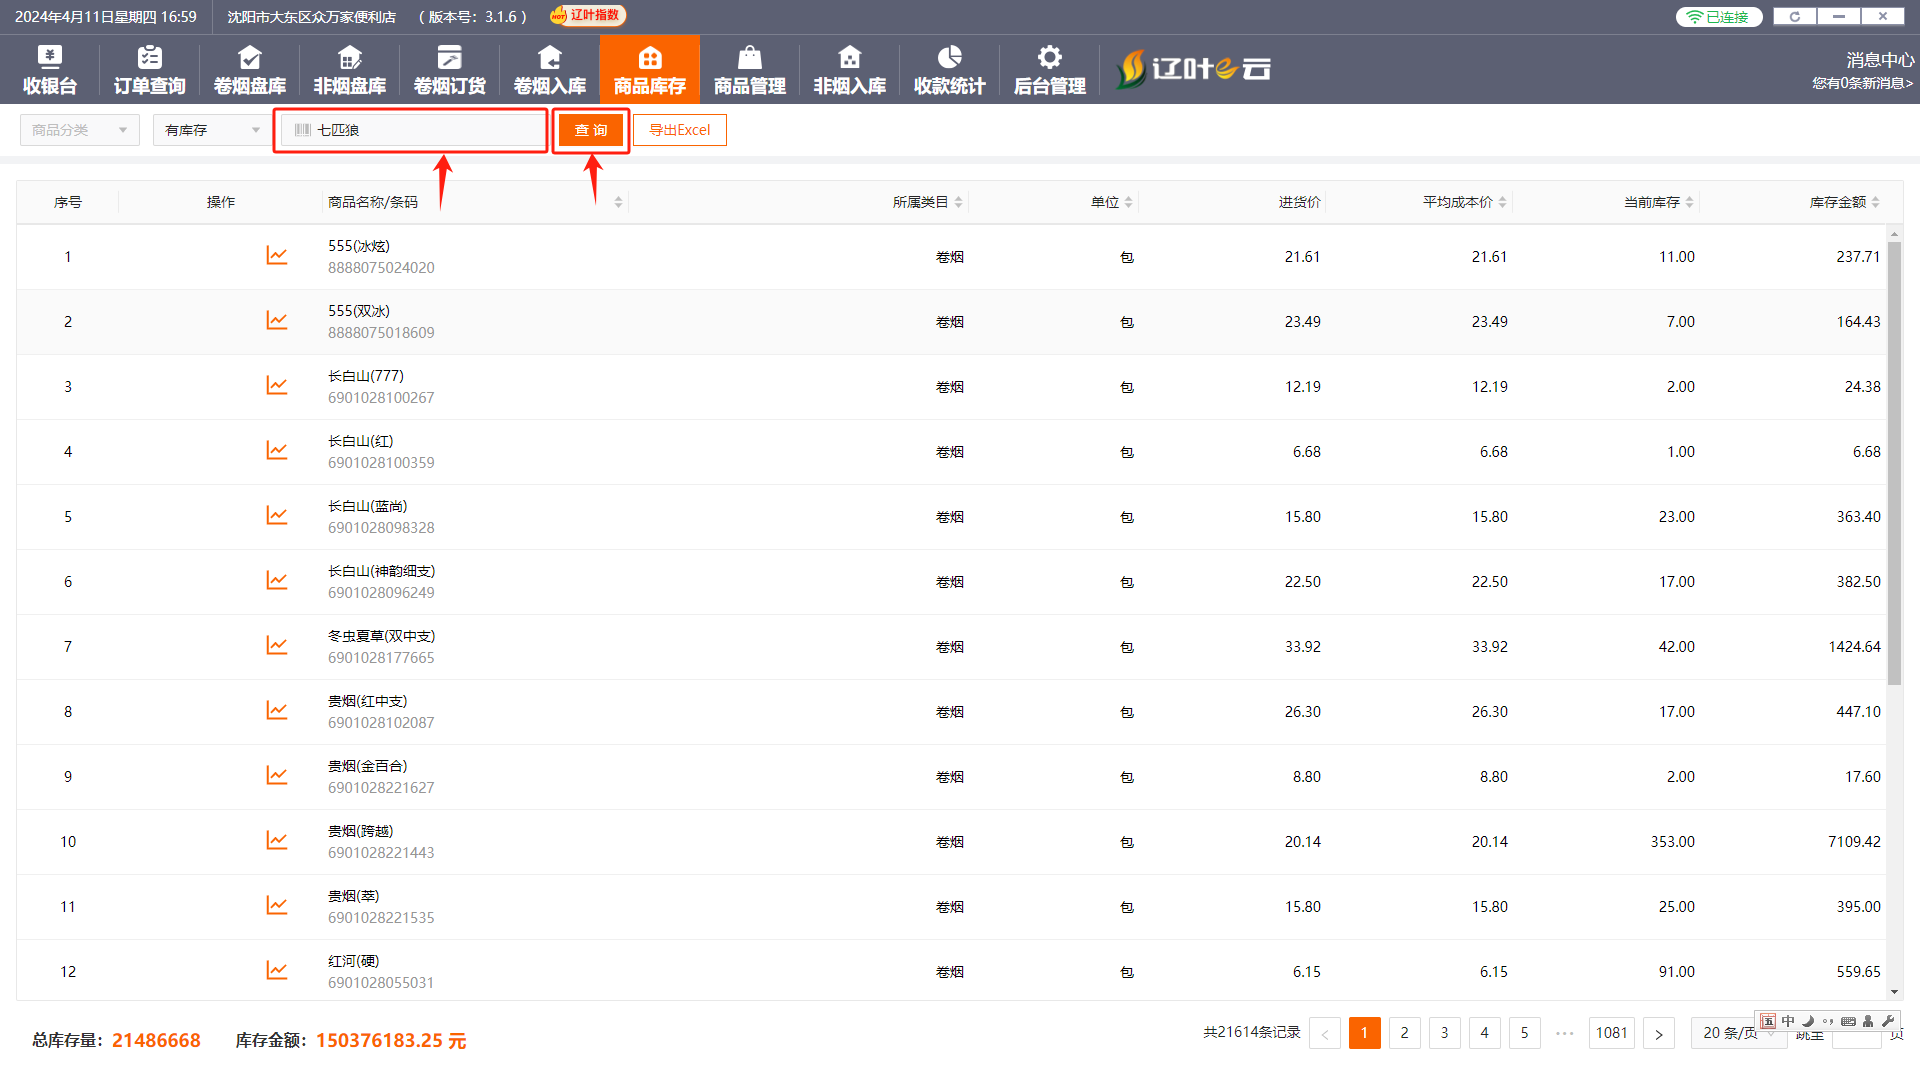The image size is (1920, 1080).
Task: Open trend chart for 冬虫夏草(双中支)
Action: click(277, 646)
